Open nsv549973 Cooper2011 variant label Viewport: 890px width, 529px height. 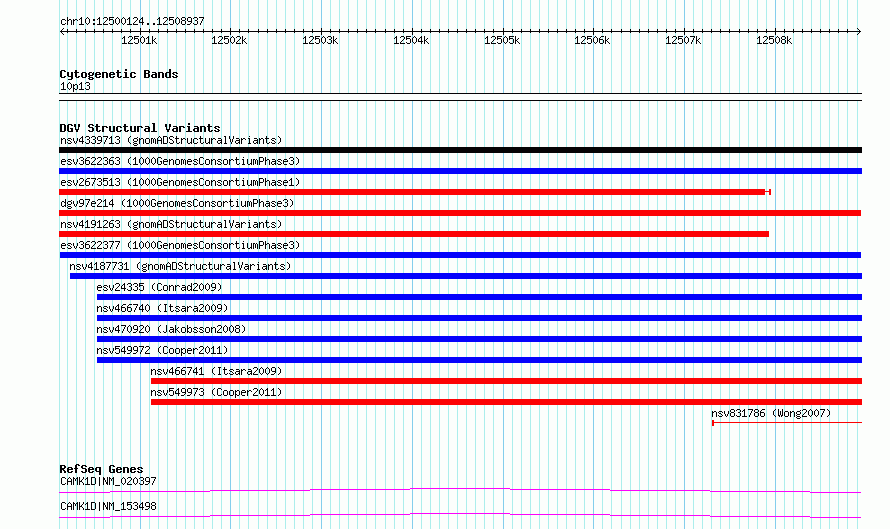[216, 392]
